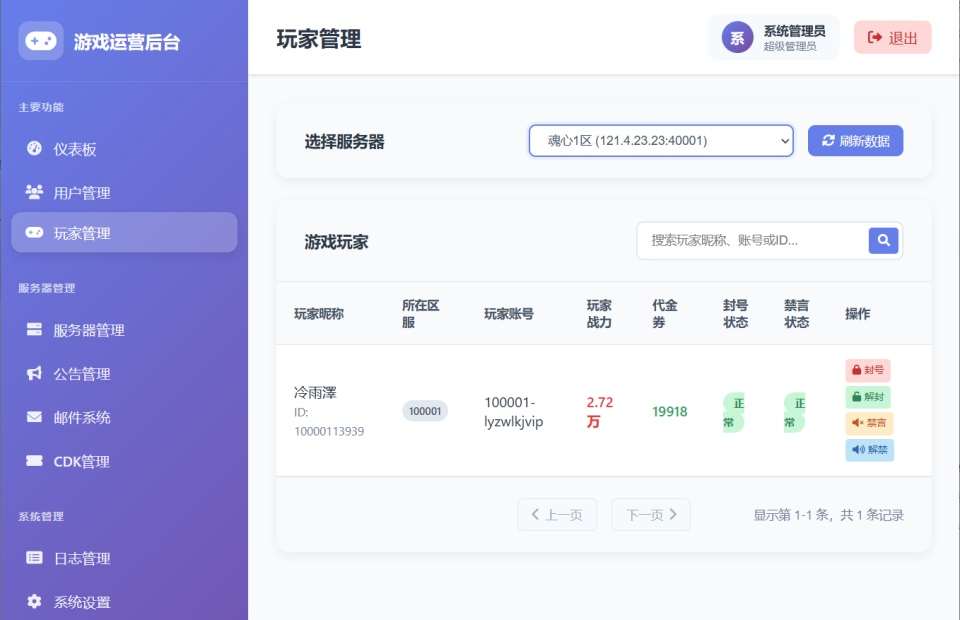Screen dimensions: 960x620
Task: Toggle 解禁 unmute for the player
Action: tap(867, 449)
